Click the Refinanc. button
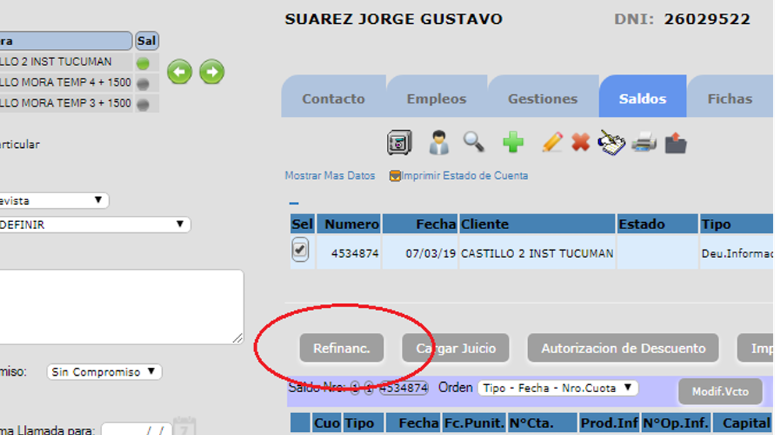 point(341,349)
